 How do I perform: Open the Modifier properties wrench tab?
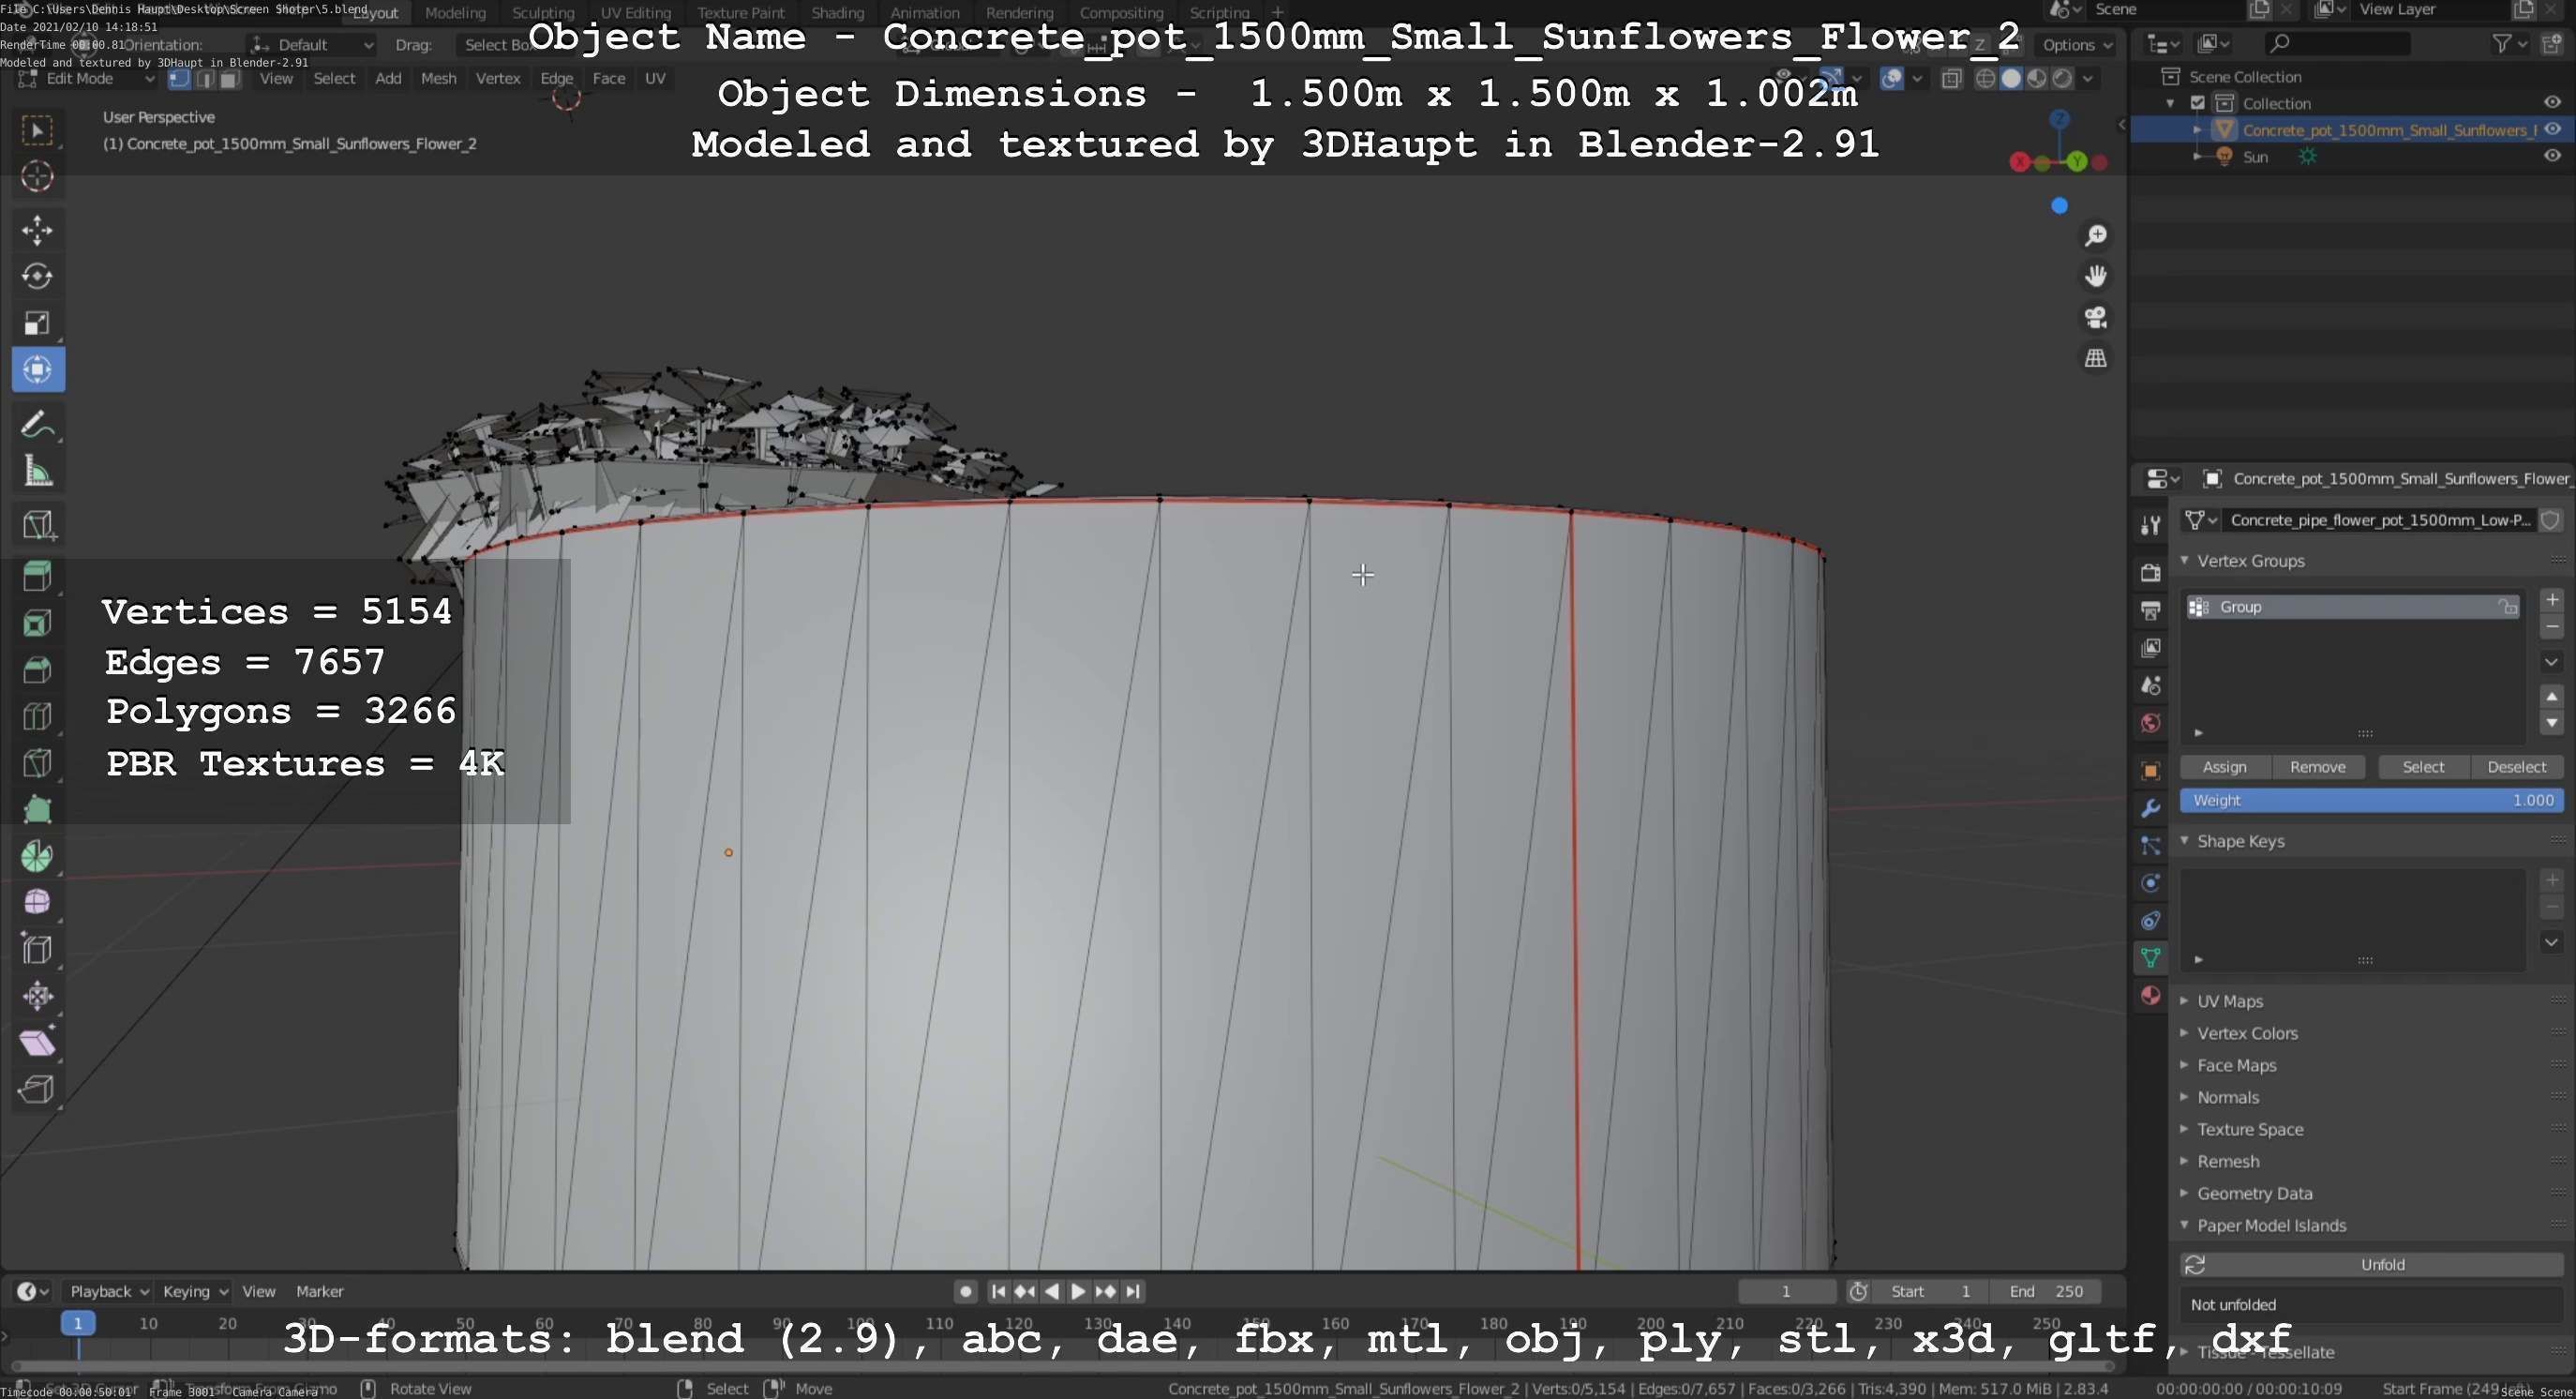pos(2150,808)
